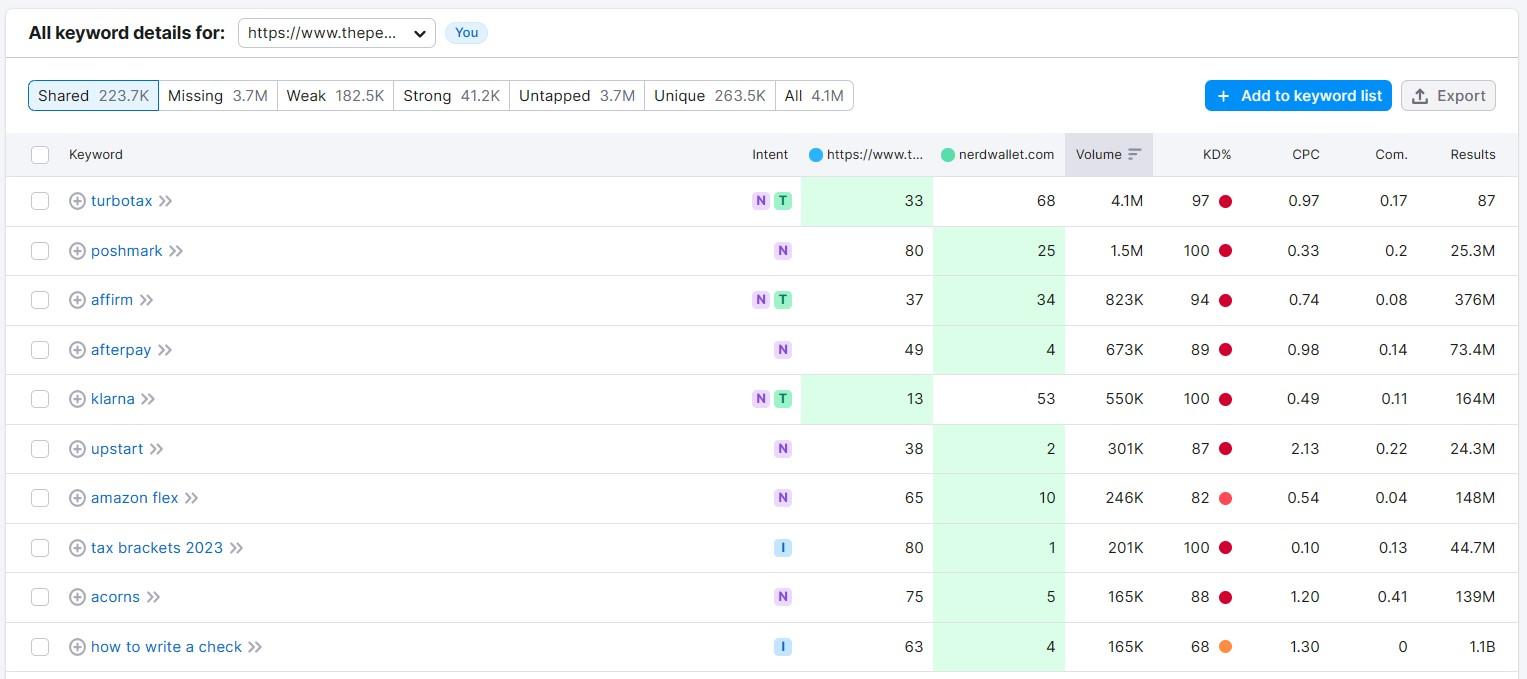The height and width of the screenshot is (679, 1527).
Task: Click the T intent badge in klarna row
Action: (783, 399)
